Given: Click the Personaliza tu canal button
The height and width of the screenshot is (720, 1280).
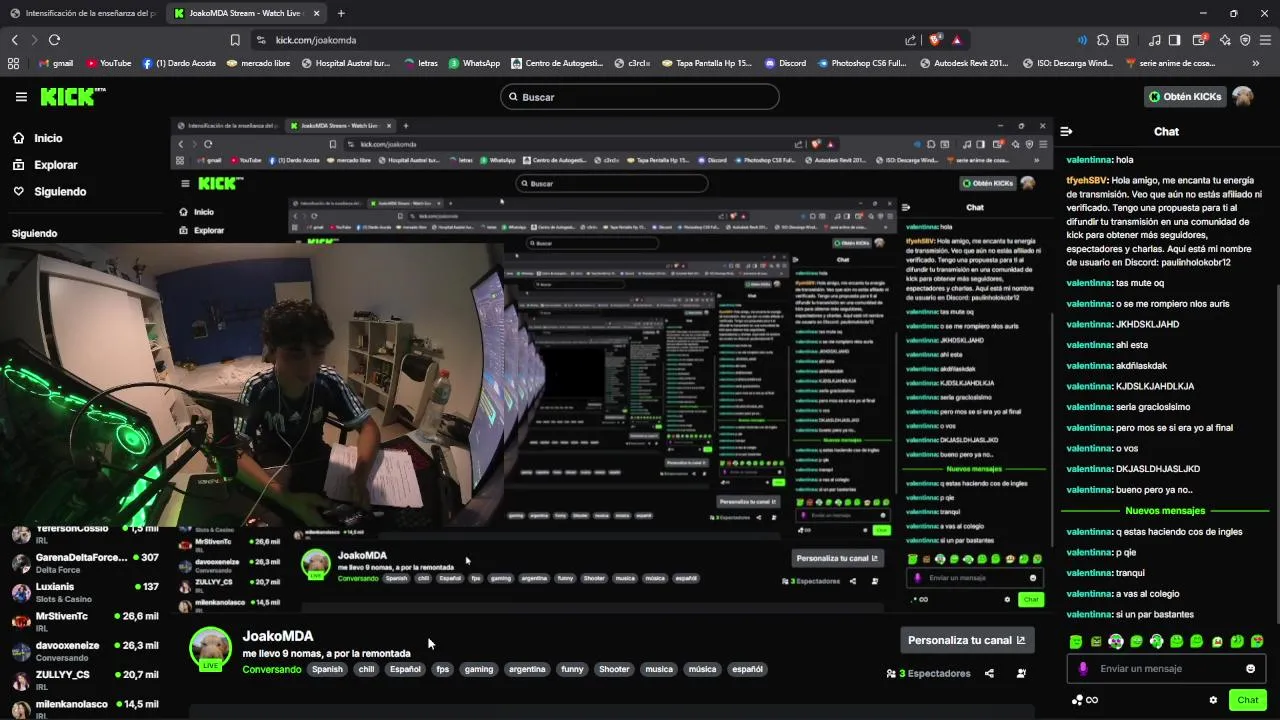Looking at the screenshot, I should click(966, 640).
